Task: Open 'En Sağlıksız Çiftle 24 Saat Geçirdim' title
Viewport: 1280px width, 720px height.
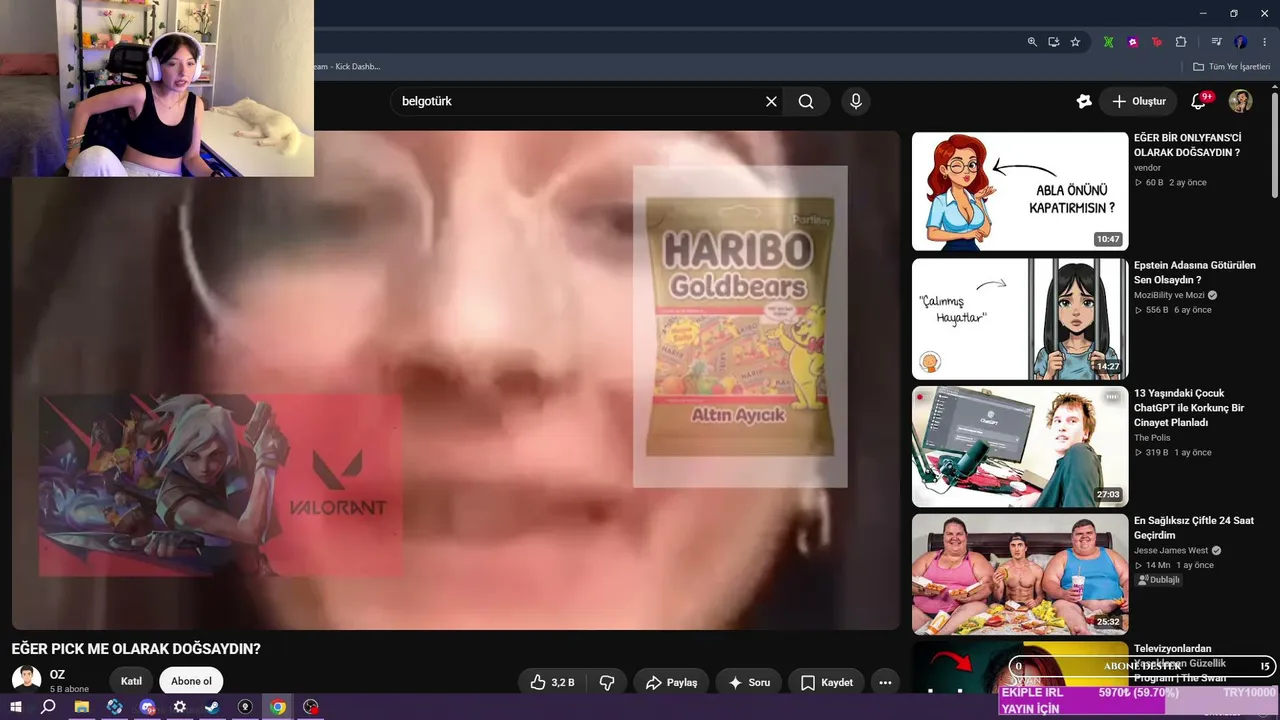Action: tap(1194, 528)
